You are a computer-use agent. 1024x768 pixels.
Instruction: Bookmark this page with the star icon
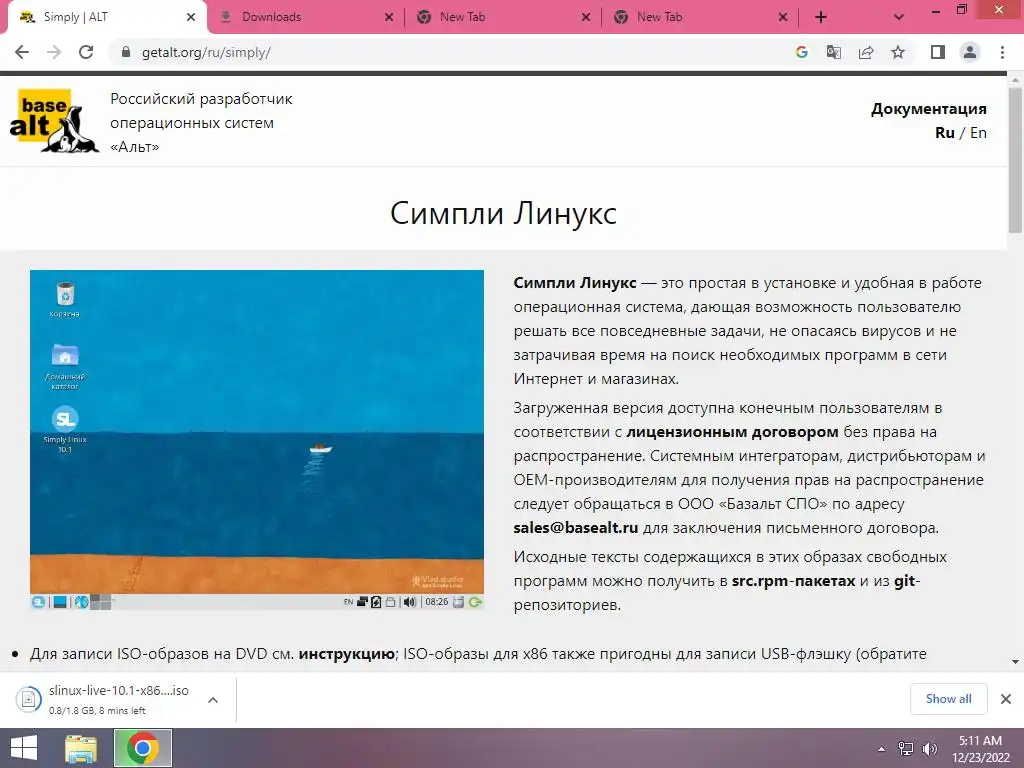point(898,52)
